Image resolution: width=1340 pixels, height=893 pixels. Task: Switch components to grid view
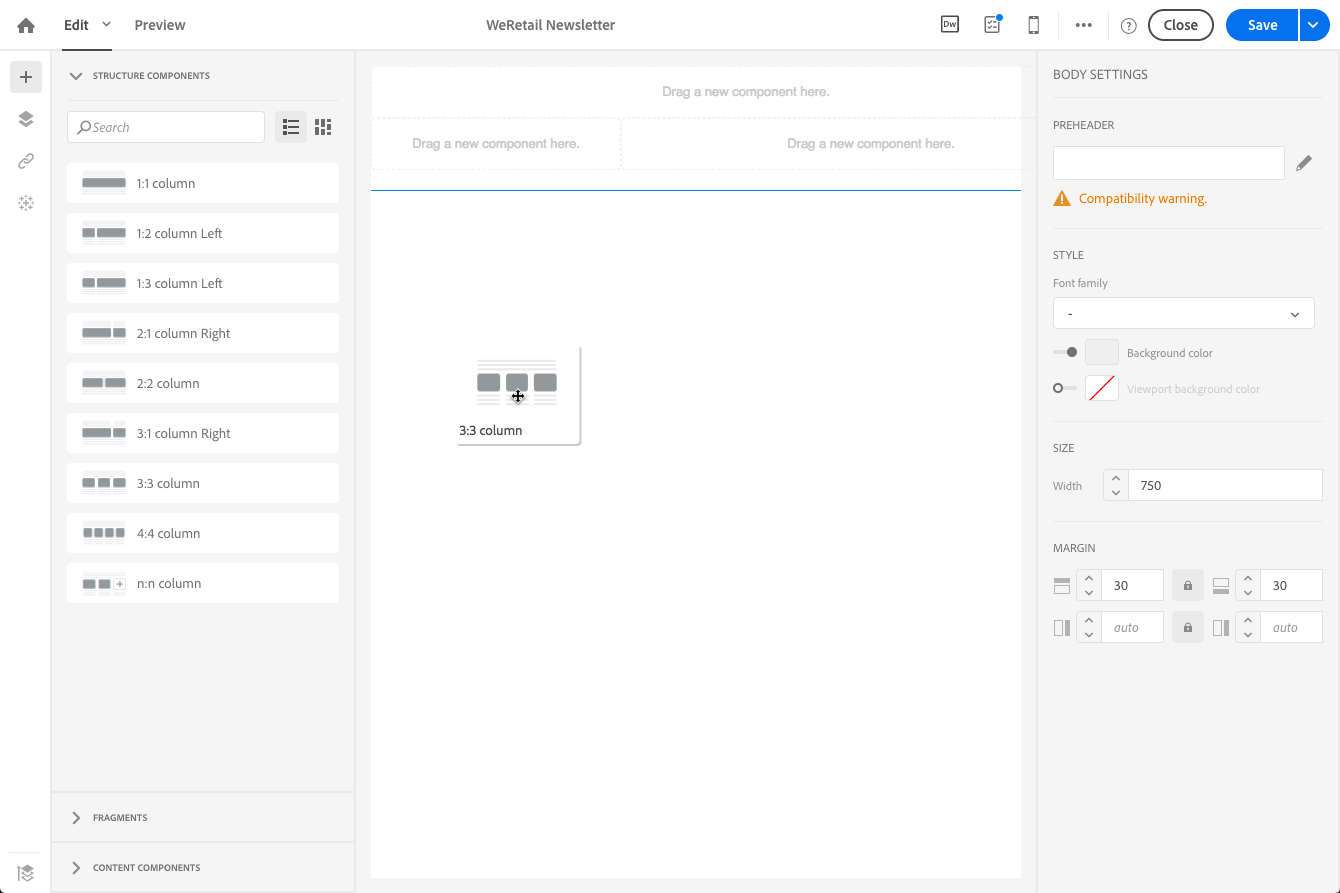(x=322, y=127)
